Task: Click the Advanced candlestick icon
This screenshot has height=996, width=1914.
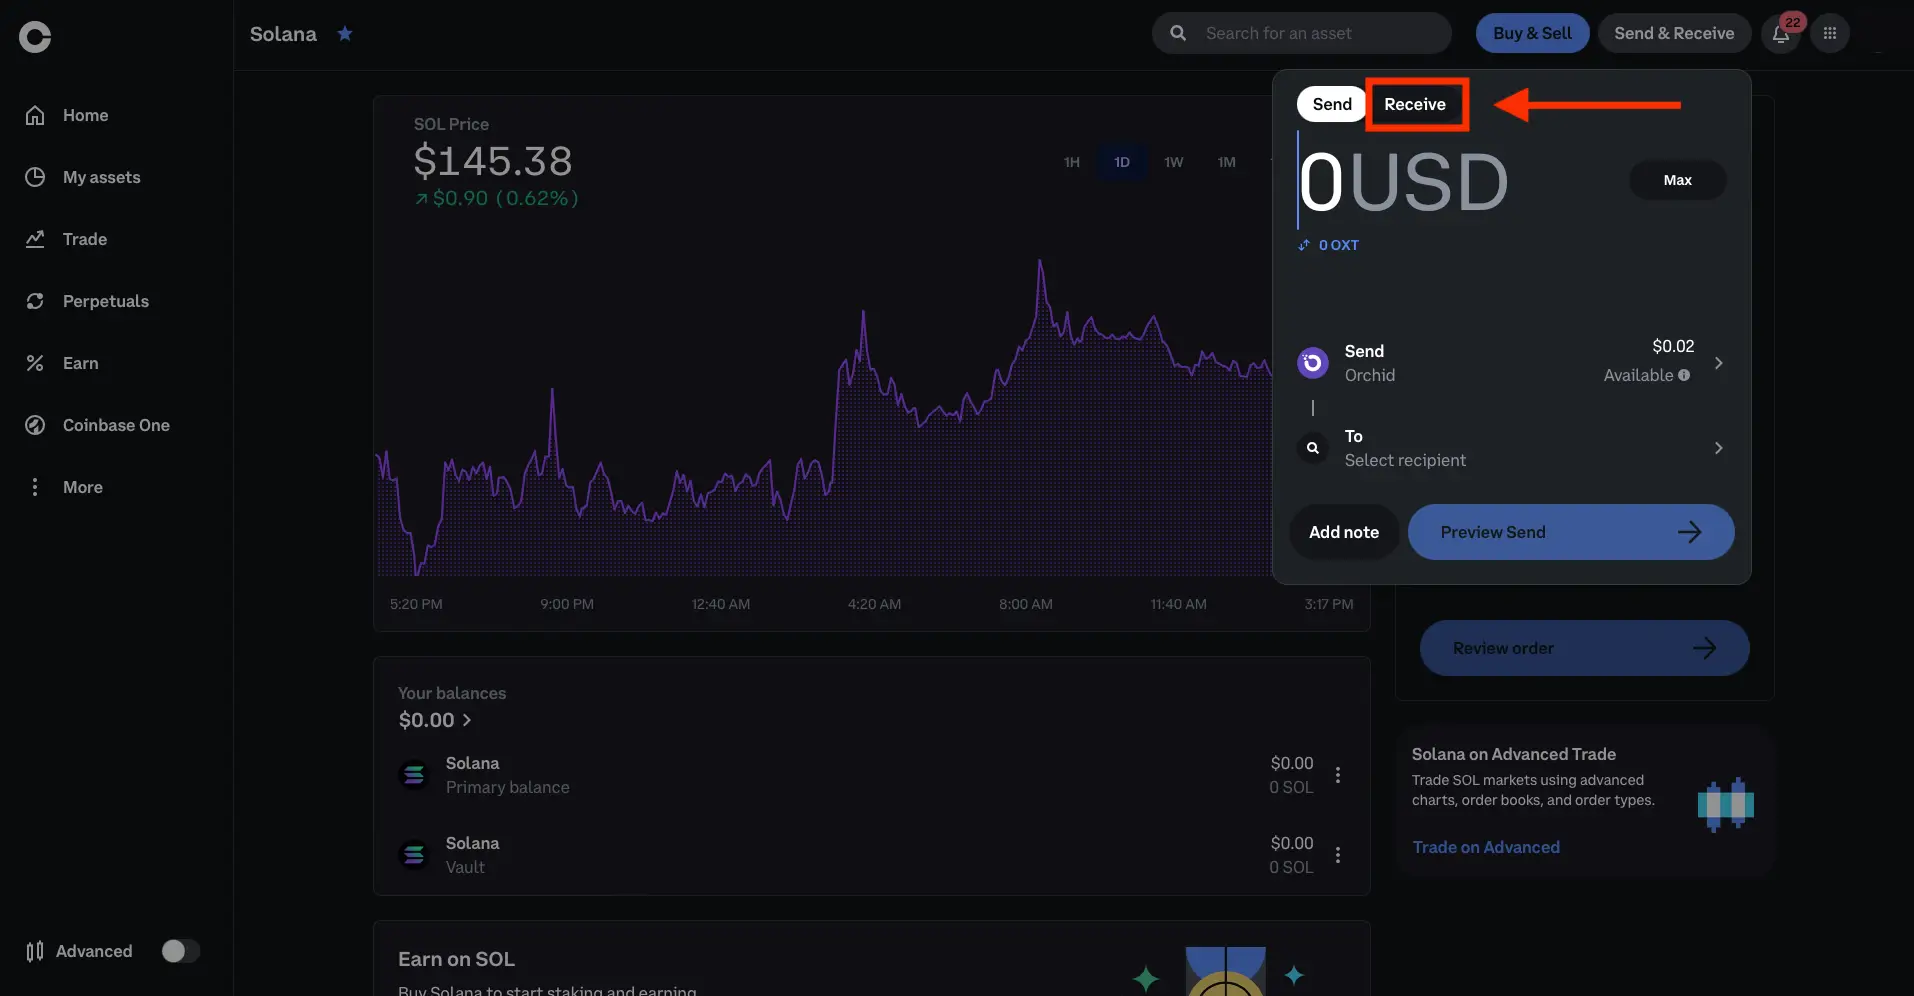Action: click(35, 951)
